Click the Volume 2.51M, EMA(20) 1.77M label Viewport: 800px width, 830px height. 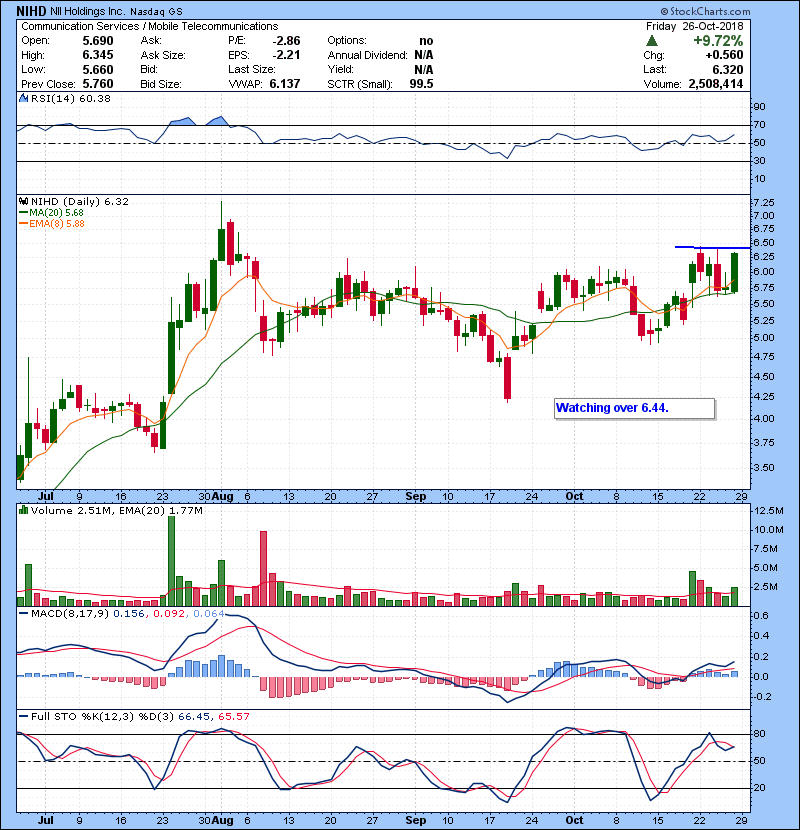point(116,511)
